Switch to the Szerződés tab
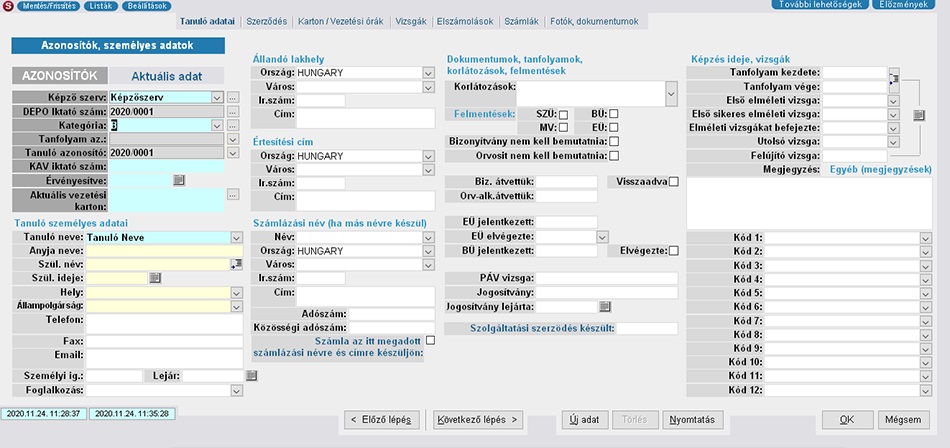 point(267,21)
